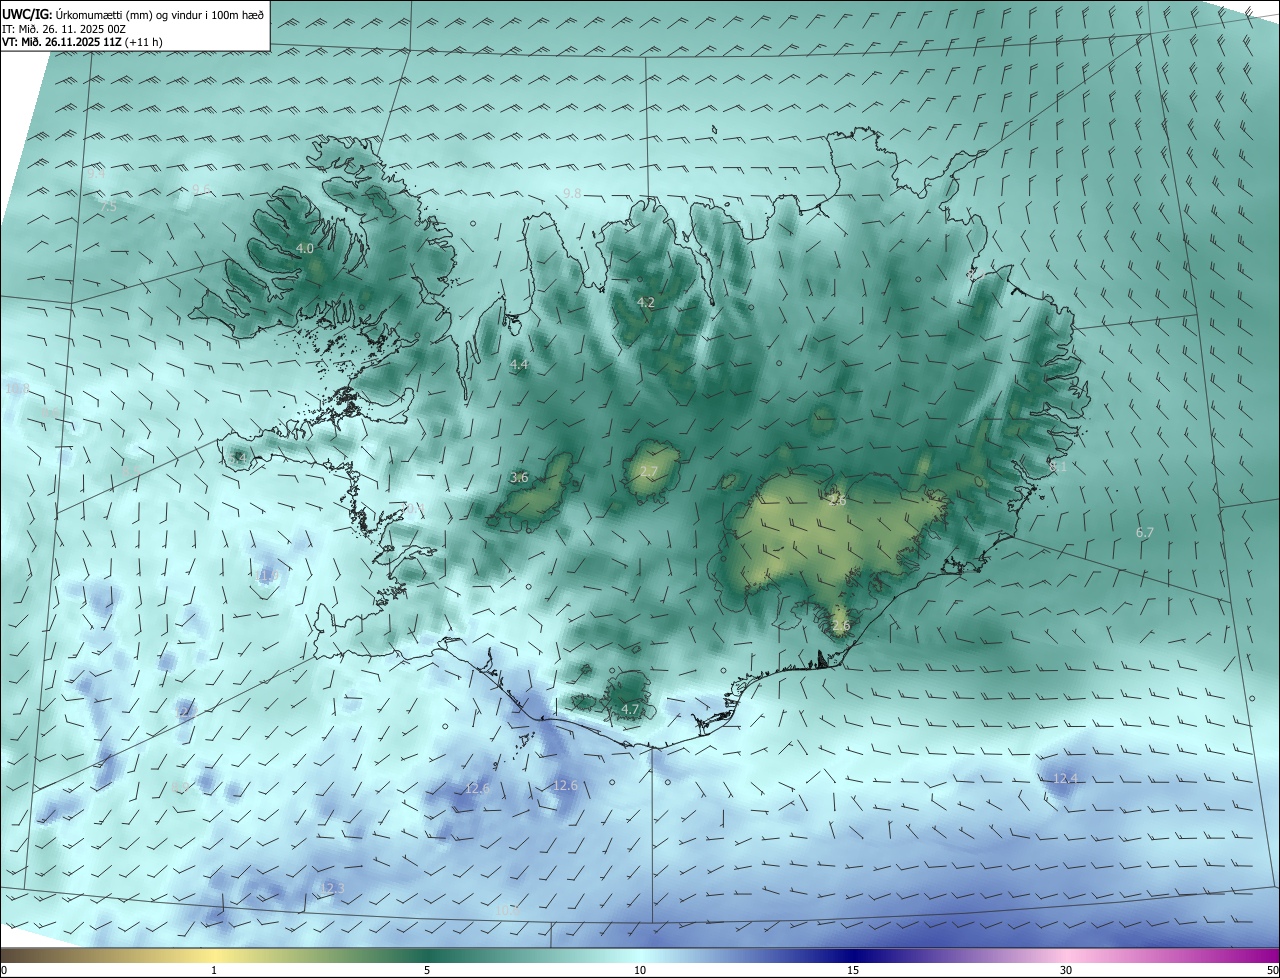Click the 'IT: Mið. 26. 11. 2025 00Z' line
1280x978 pixels.
click(66, 29)
